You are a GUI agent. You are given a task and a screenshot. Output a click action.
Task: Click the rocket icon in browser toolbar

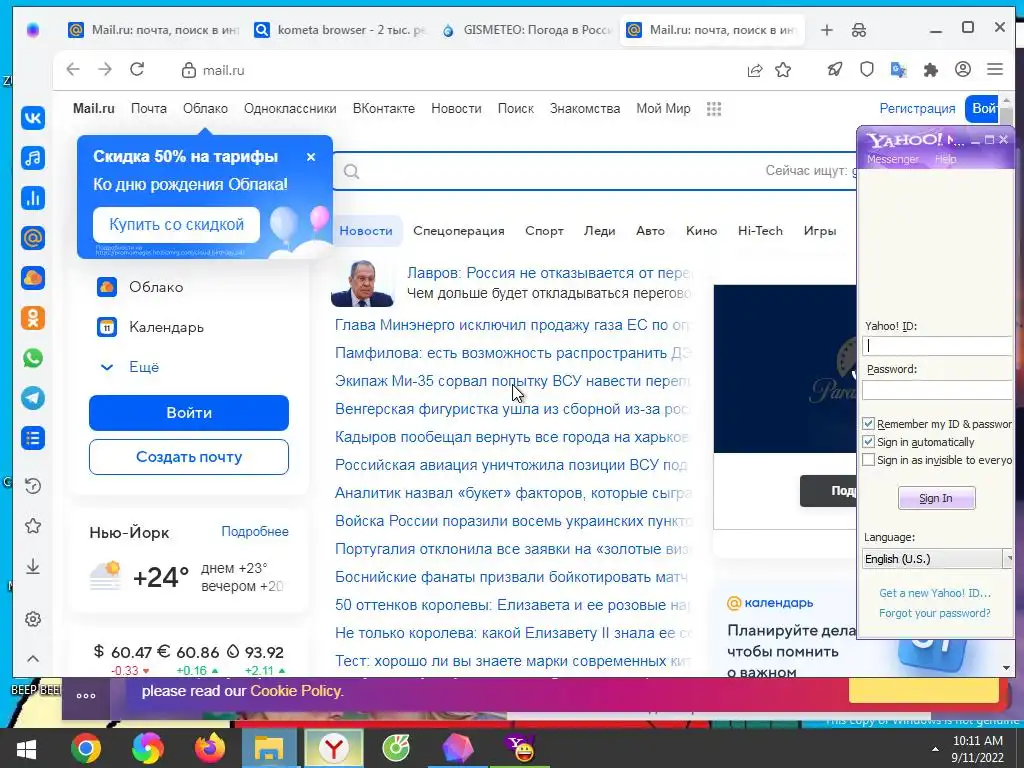[x=835, y=69]
